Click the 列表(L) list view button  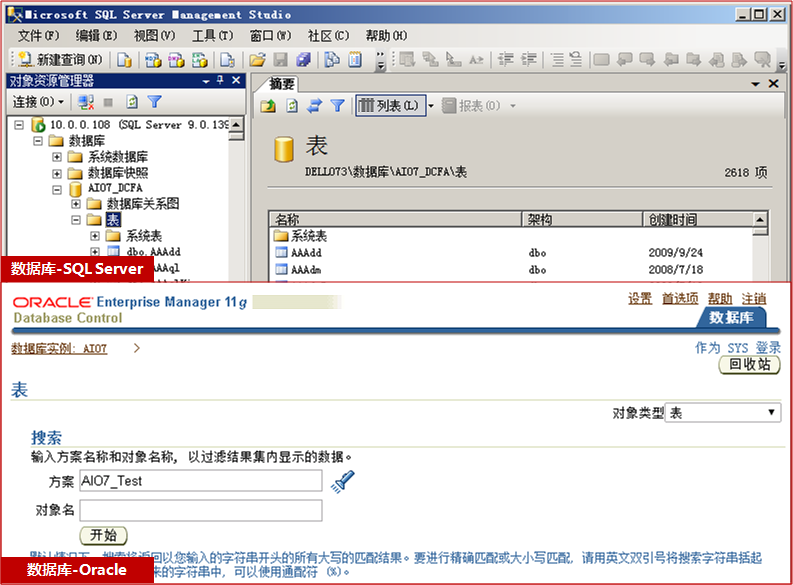pyautogui.click(x=390, y=106)
